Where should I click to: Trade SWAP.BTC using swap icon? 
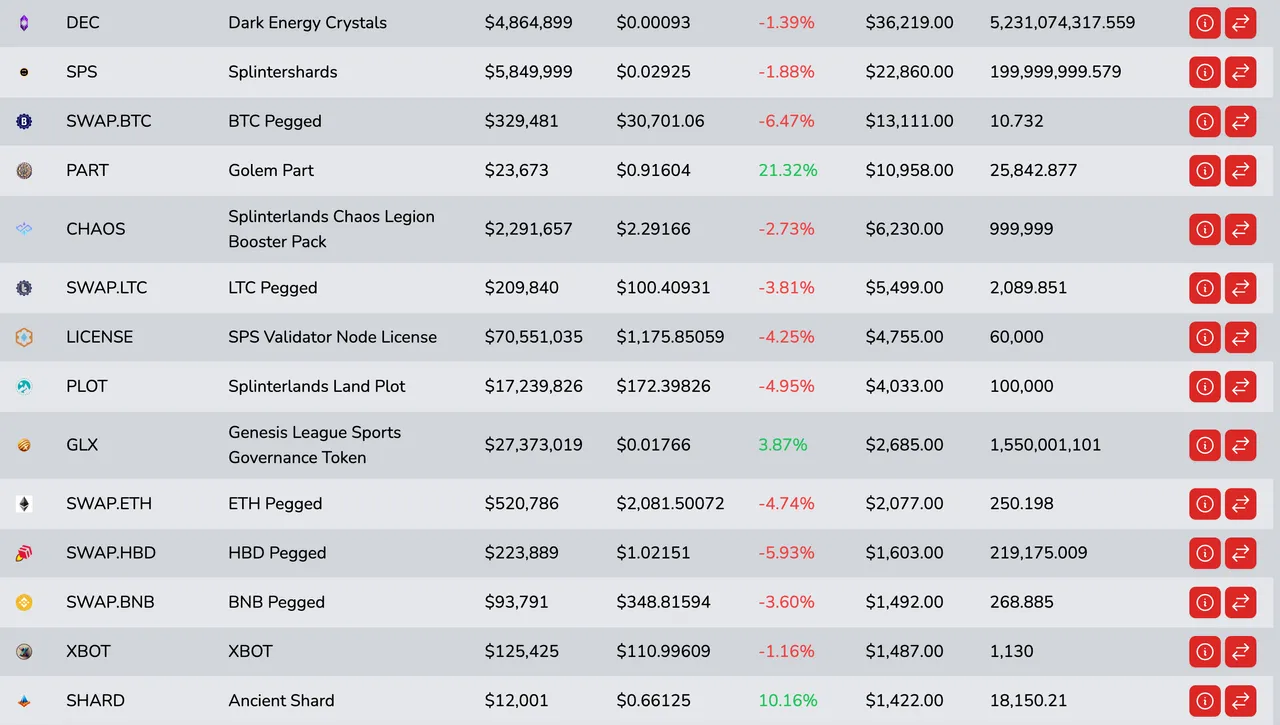tap(1240, 121)
